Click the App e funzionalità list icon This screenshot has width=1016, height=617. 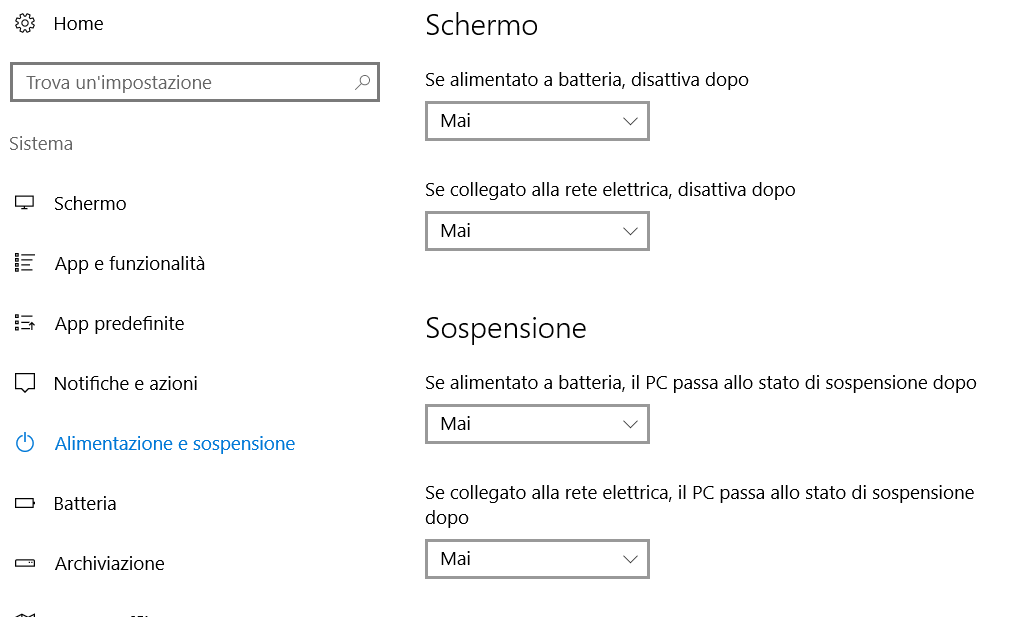25,262
